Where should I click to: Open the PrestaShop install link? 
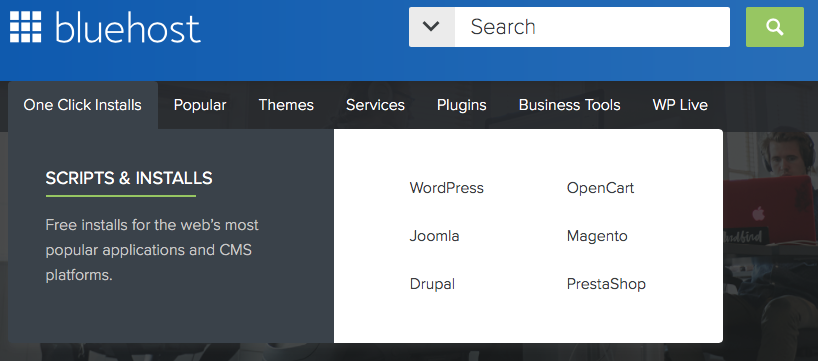tap(606, 284)
